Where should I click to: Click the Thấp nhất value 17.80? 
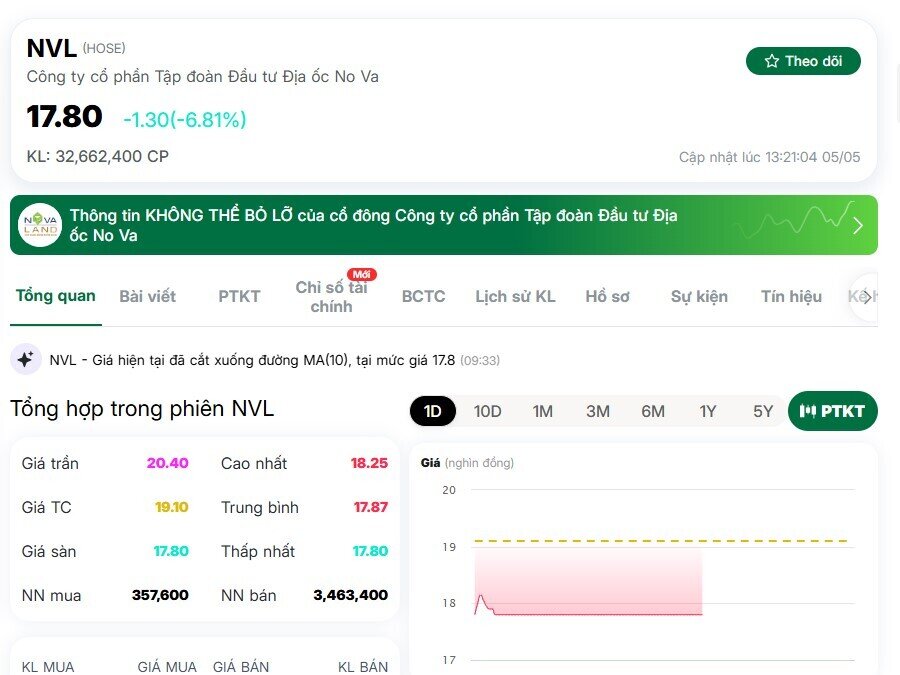[370, 551]
